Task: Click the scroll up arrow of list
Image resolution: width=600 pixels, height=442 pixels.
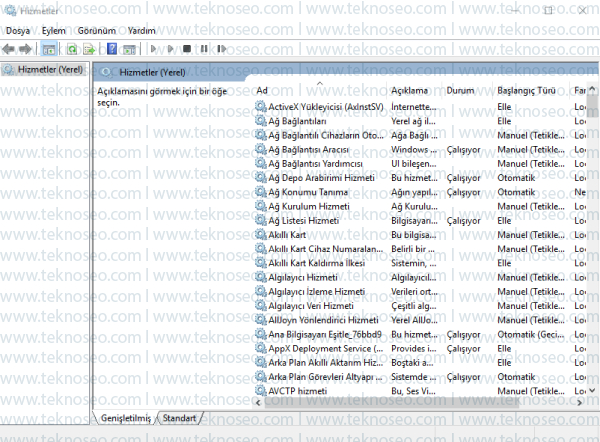Action: click(592, 90)
